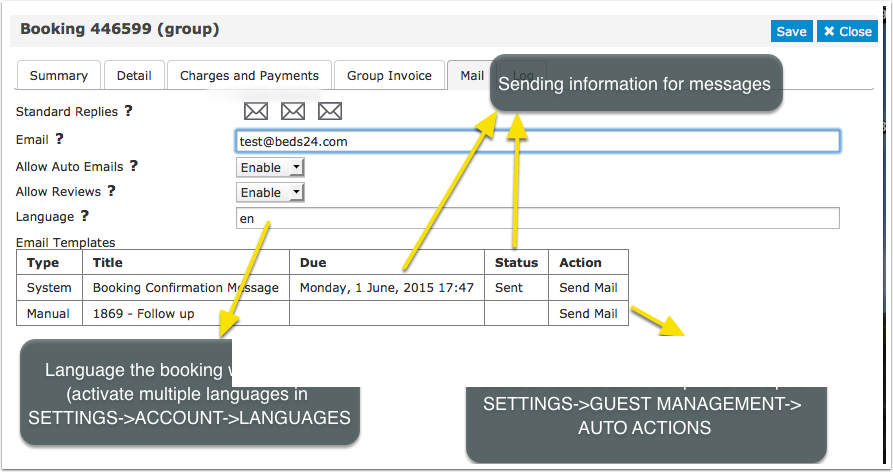Select the 'Monday, 1 June, 2015 17:47' cell
The image size is (893, 472).
click(x=387, y=288)
